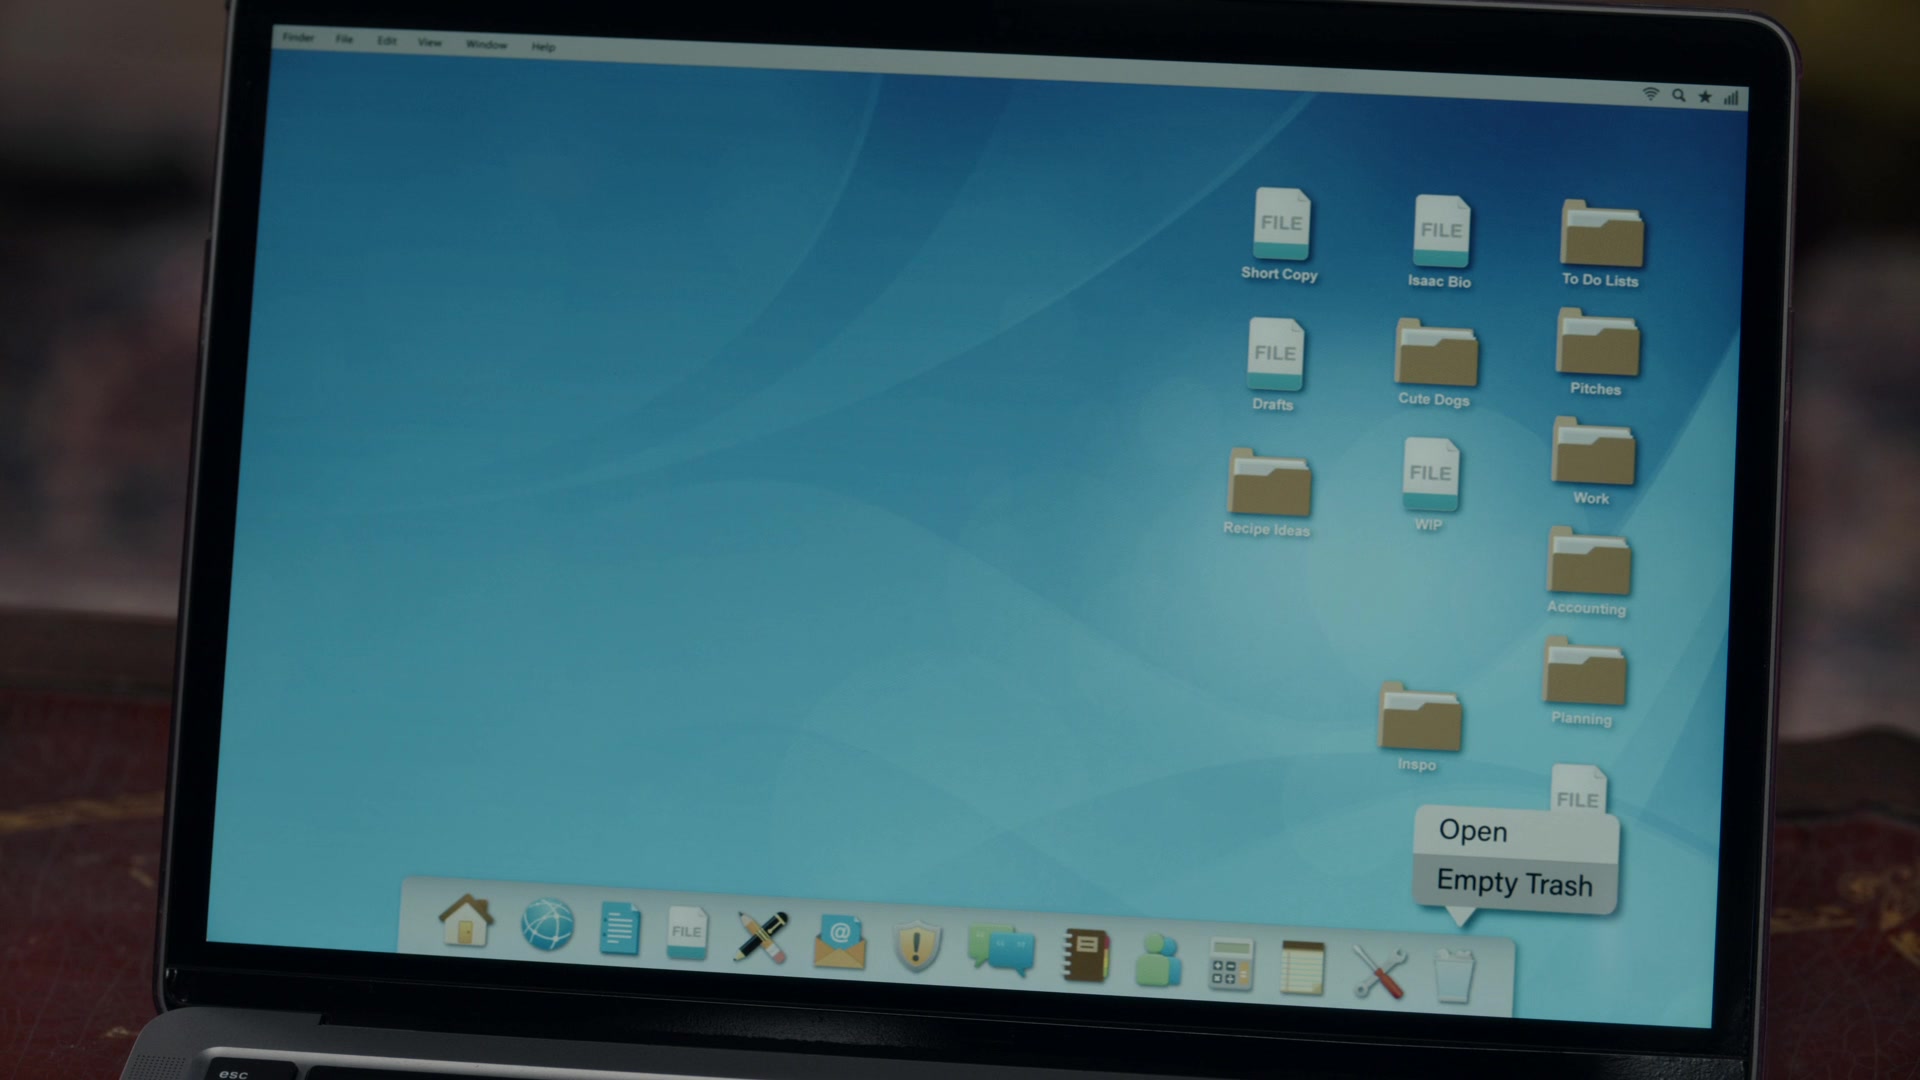
Task: Open the brown notebook icon in dock
Action: tap(1086, 955)
